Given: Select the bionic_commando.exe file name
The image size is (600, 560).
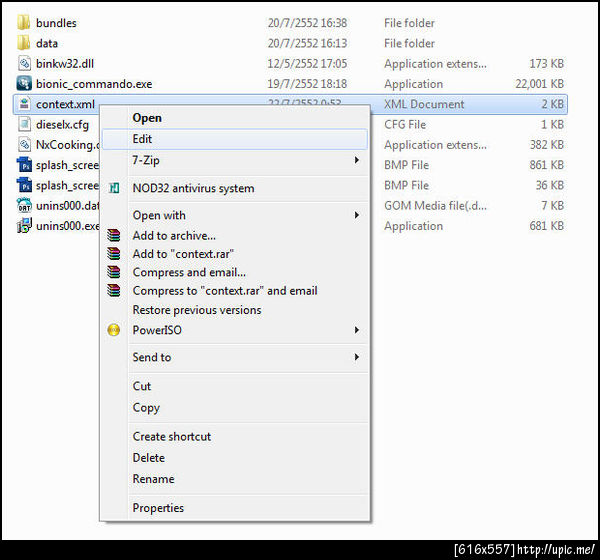Looking at the screenshot, I should (94, 84).
